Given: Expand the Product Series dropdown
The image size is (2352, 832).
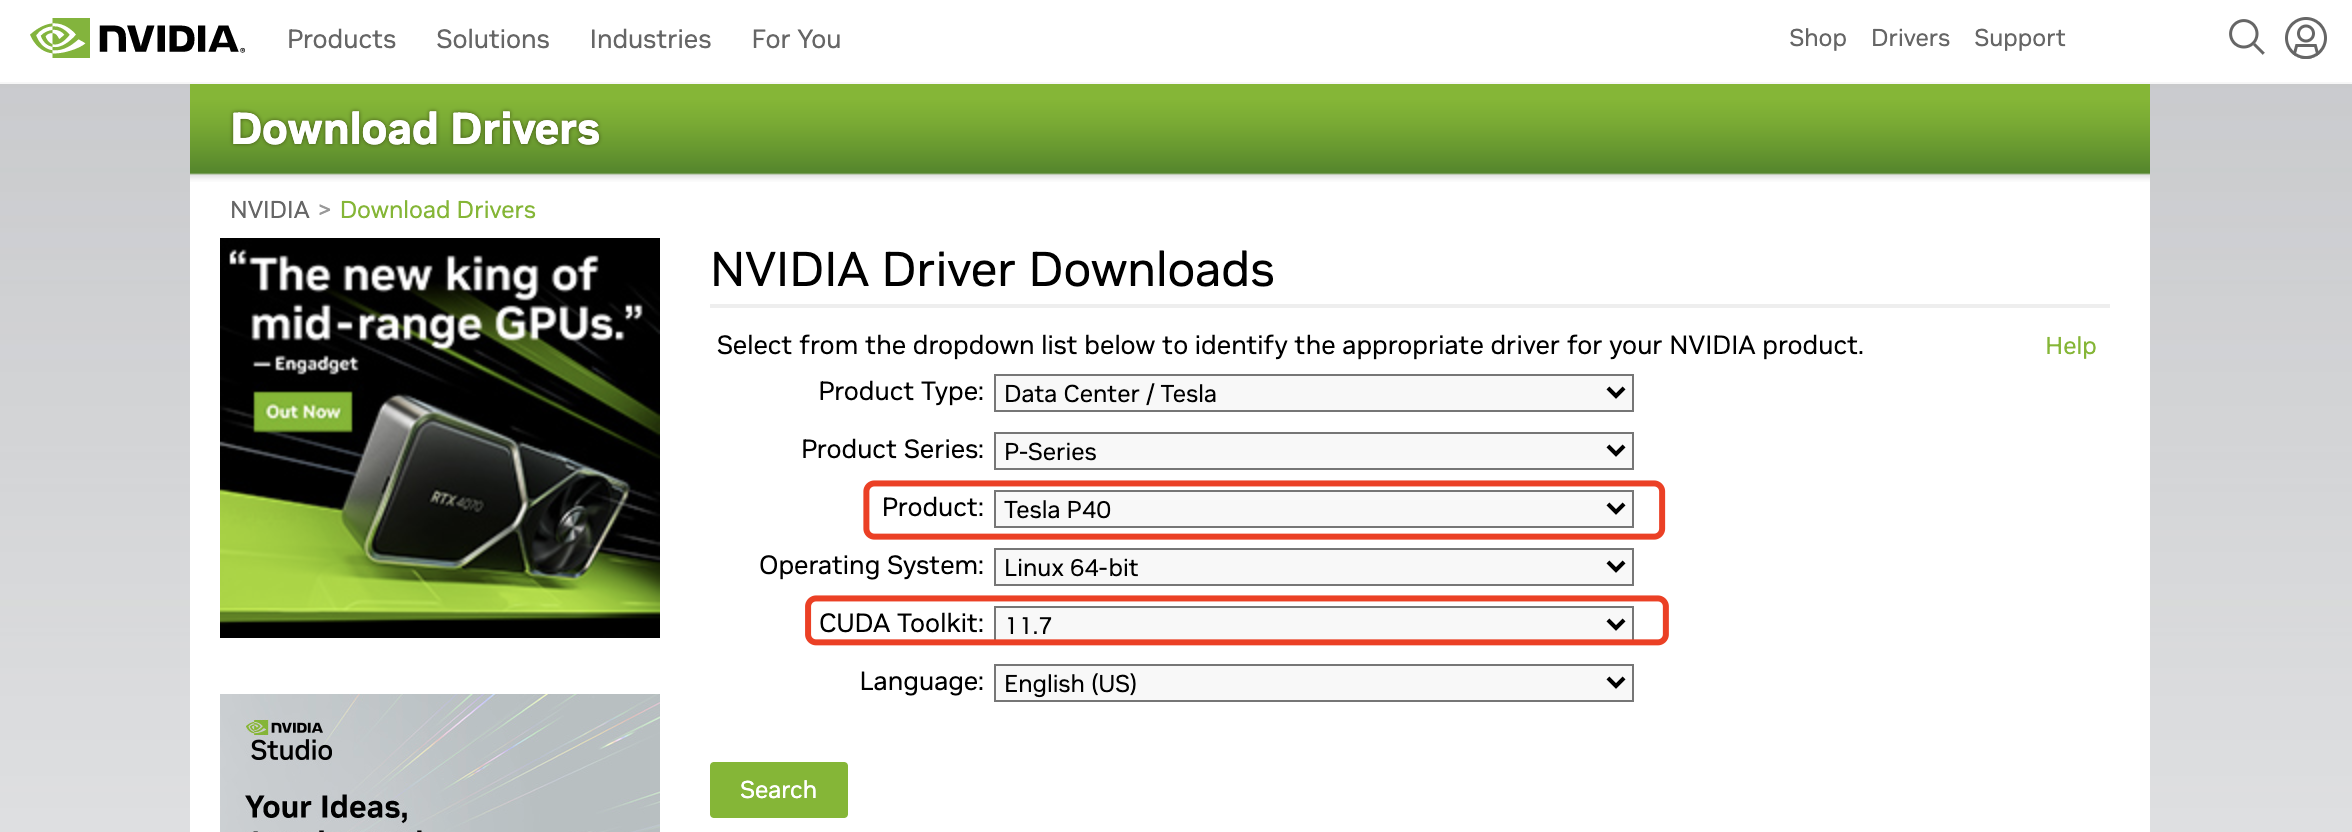Looking at the screenshot, I should click(1313, 451).
